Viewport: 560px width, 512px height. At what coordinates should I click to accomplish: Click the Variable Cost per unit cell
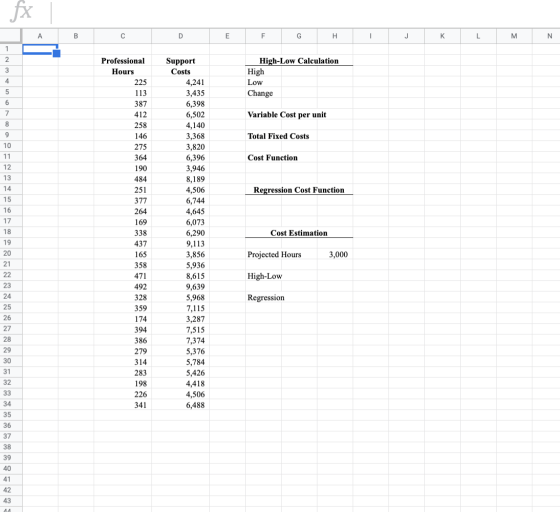(287, 115)
